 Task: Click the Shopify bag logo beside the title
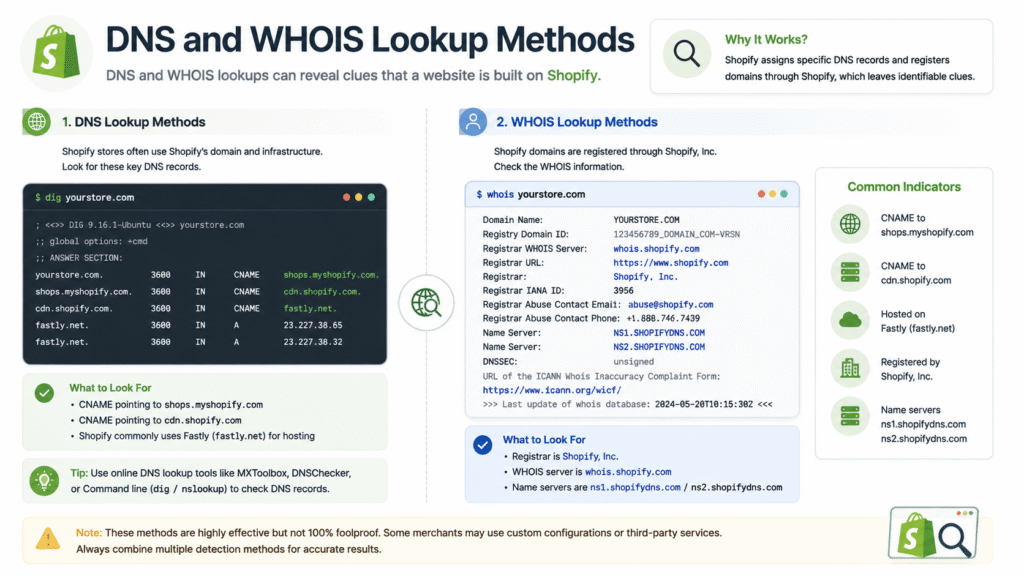tap(57, 53)
